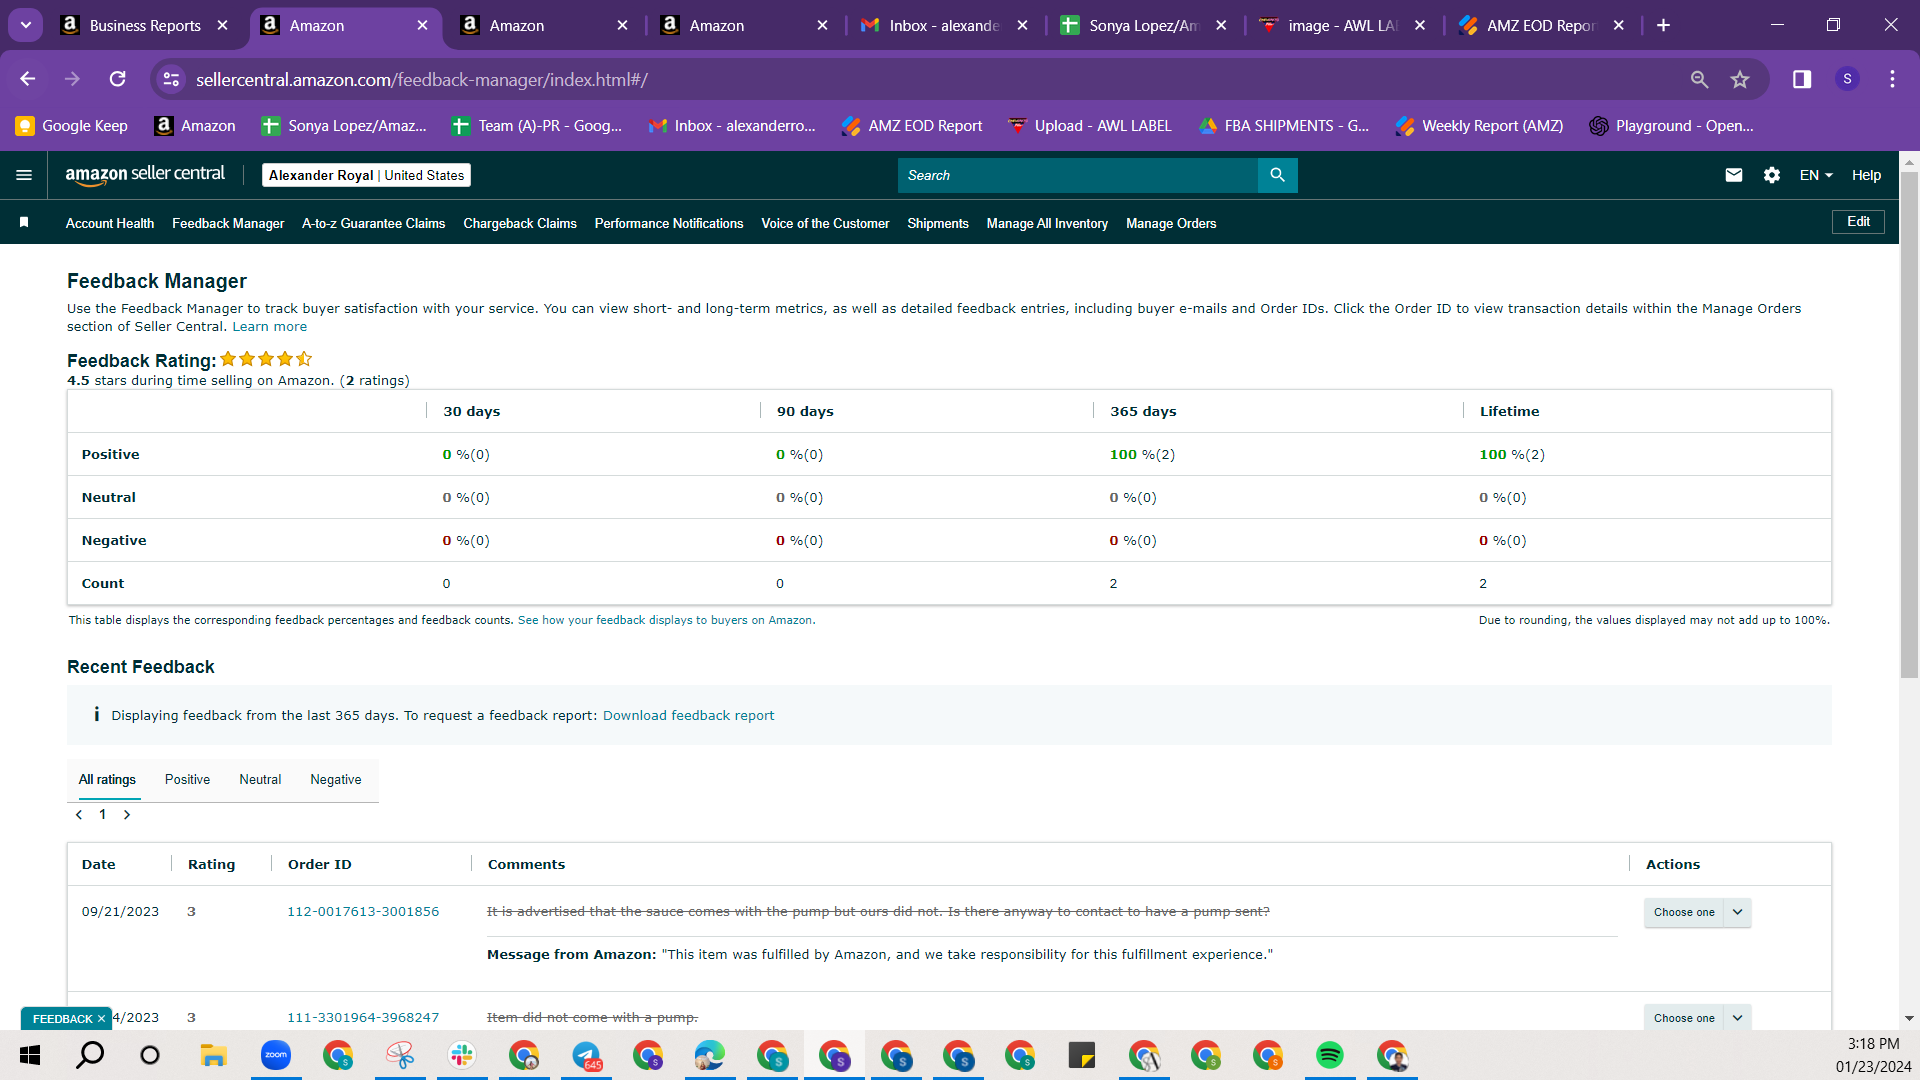Open Chrome profile avatar S
The width and height of the screenshot is (1920, 1080).
[x=1847, y=79]
